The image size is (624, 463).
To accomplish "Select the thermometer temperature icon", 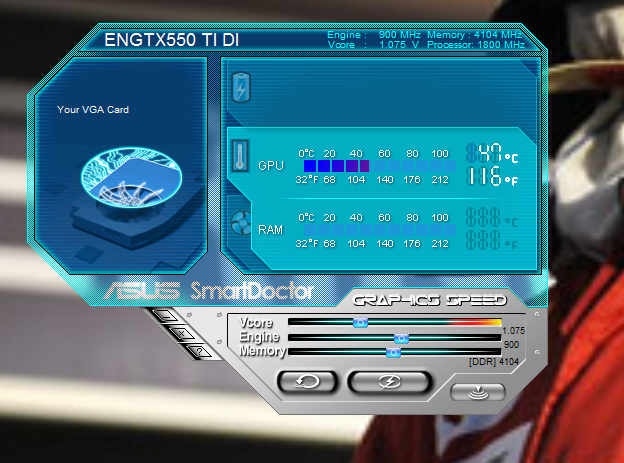I will (x=240, y=156).
